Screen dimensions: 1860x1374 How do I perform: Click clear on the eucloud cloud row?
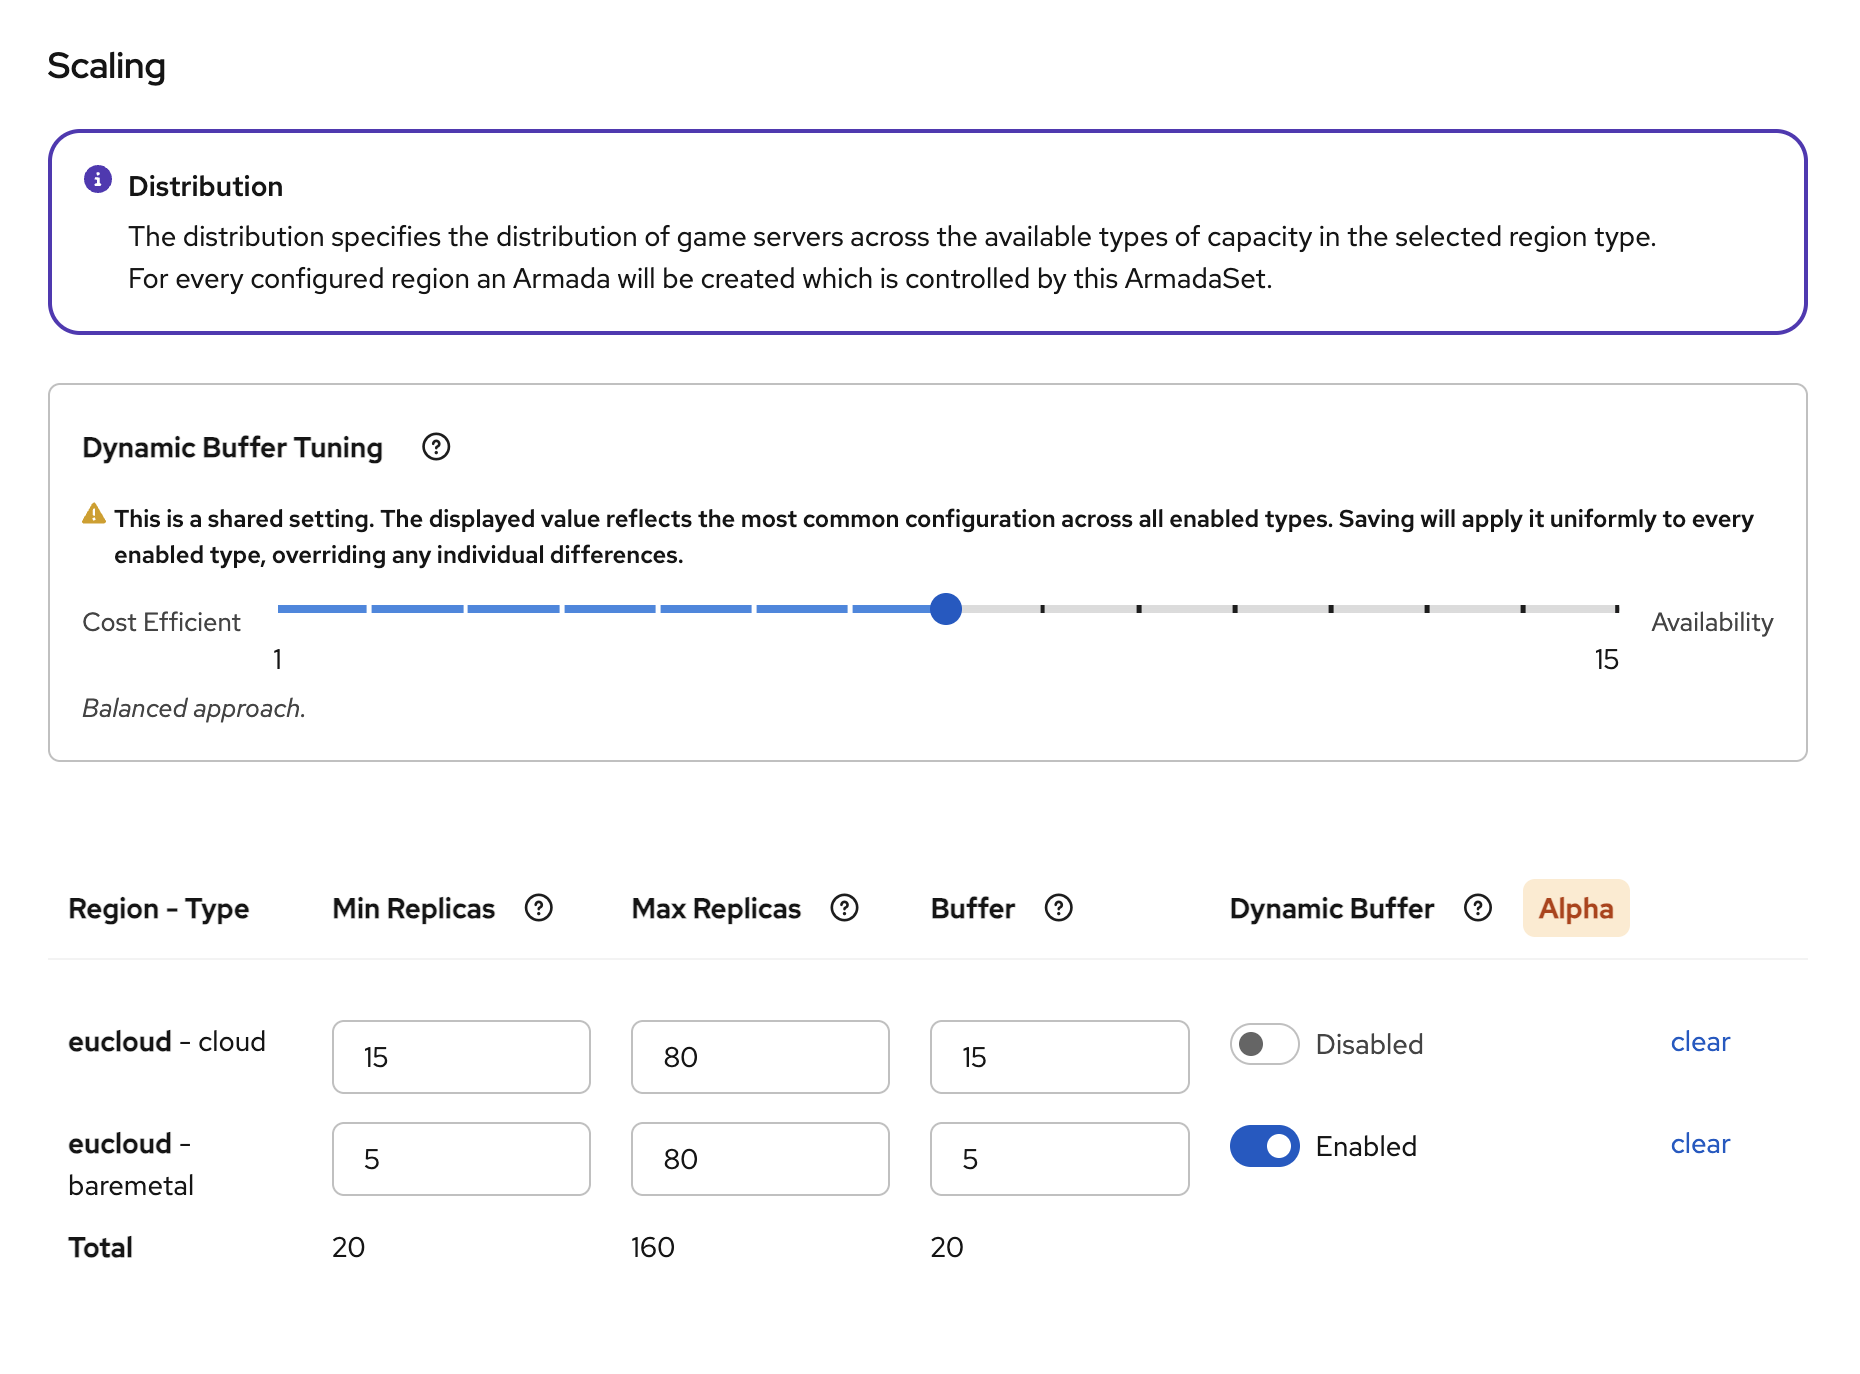pyautogui.click(x=1699, y=1042)
